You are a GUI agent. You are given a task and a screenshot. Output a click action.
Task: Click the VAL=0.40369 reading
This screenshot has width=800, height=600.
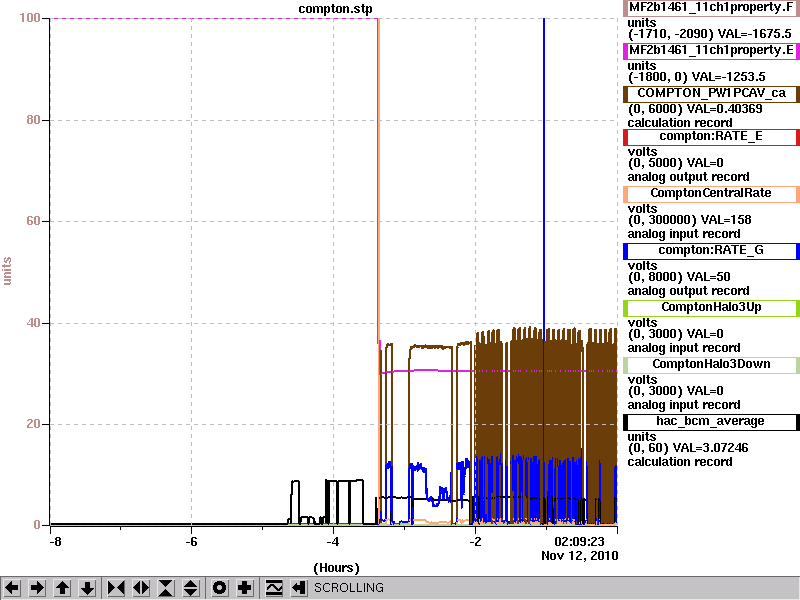[725, 109]
